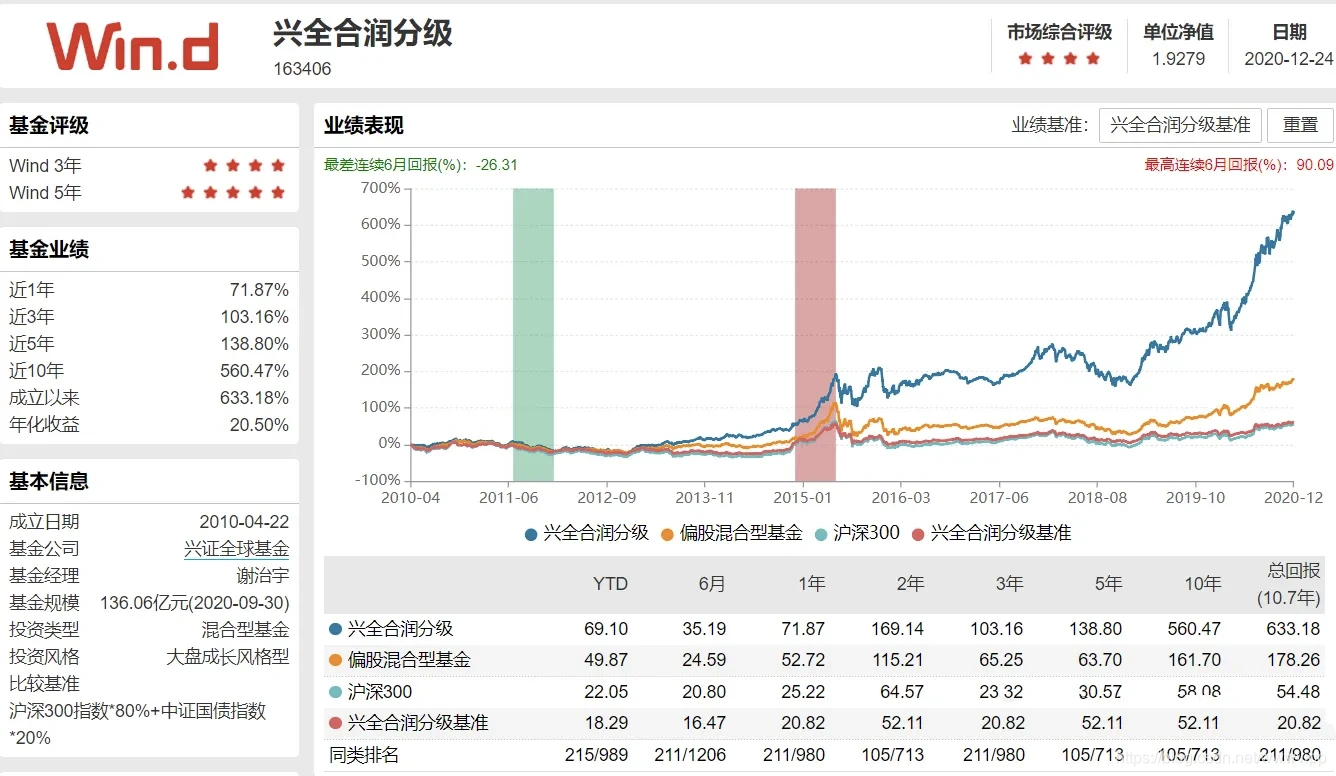1336x776 pixels.
Task: Click the blue 兴全合润分级 line endpoint on chart
Action: (1293, 212)
